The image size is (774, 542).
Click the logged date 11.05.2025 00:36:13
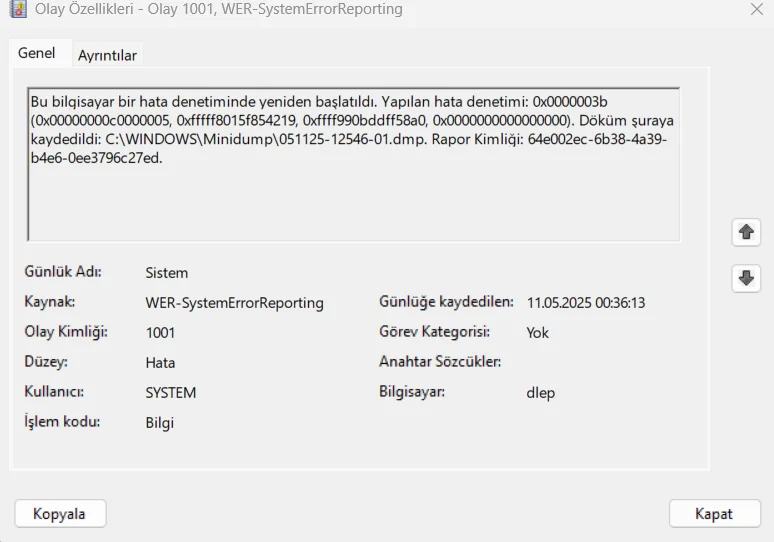[585, 303]
